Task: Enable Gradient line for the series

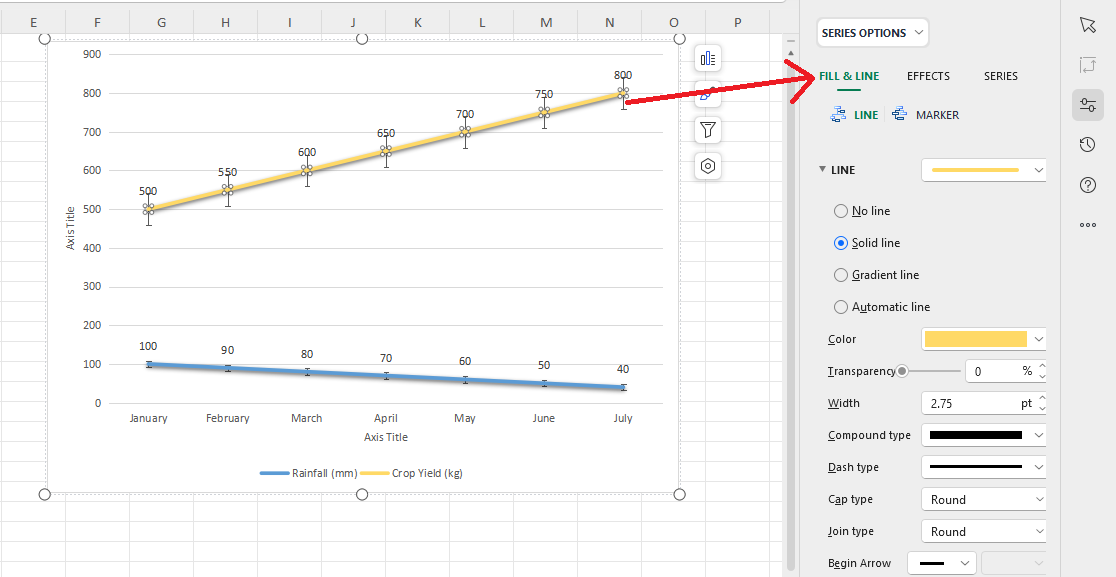Action: 840,274
